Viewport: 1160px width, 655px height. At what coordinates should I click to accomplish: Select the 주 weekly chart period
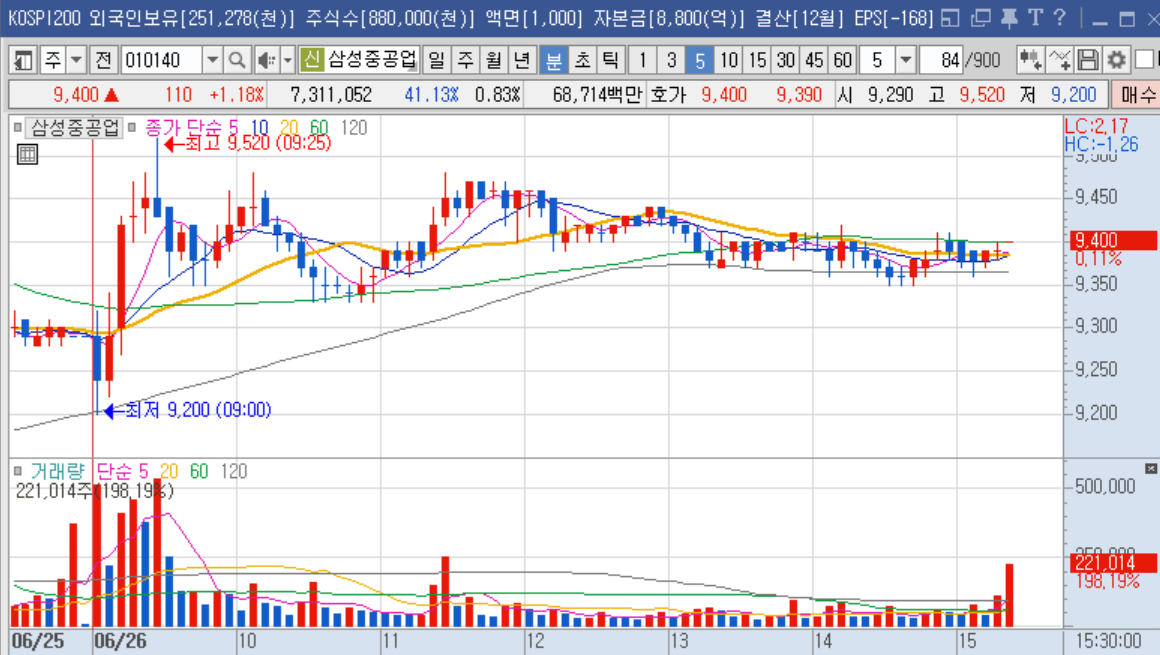pyautogui.click(x=465, y=60)
